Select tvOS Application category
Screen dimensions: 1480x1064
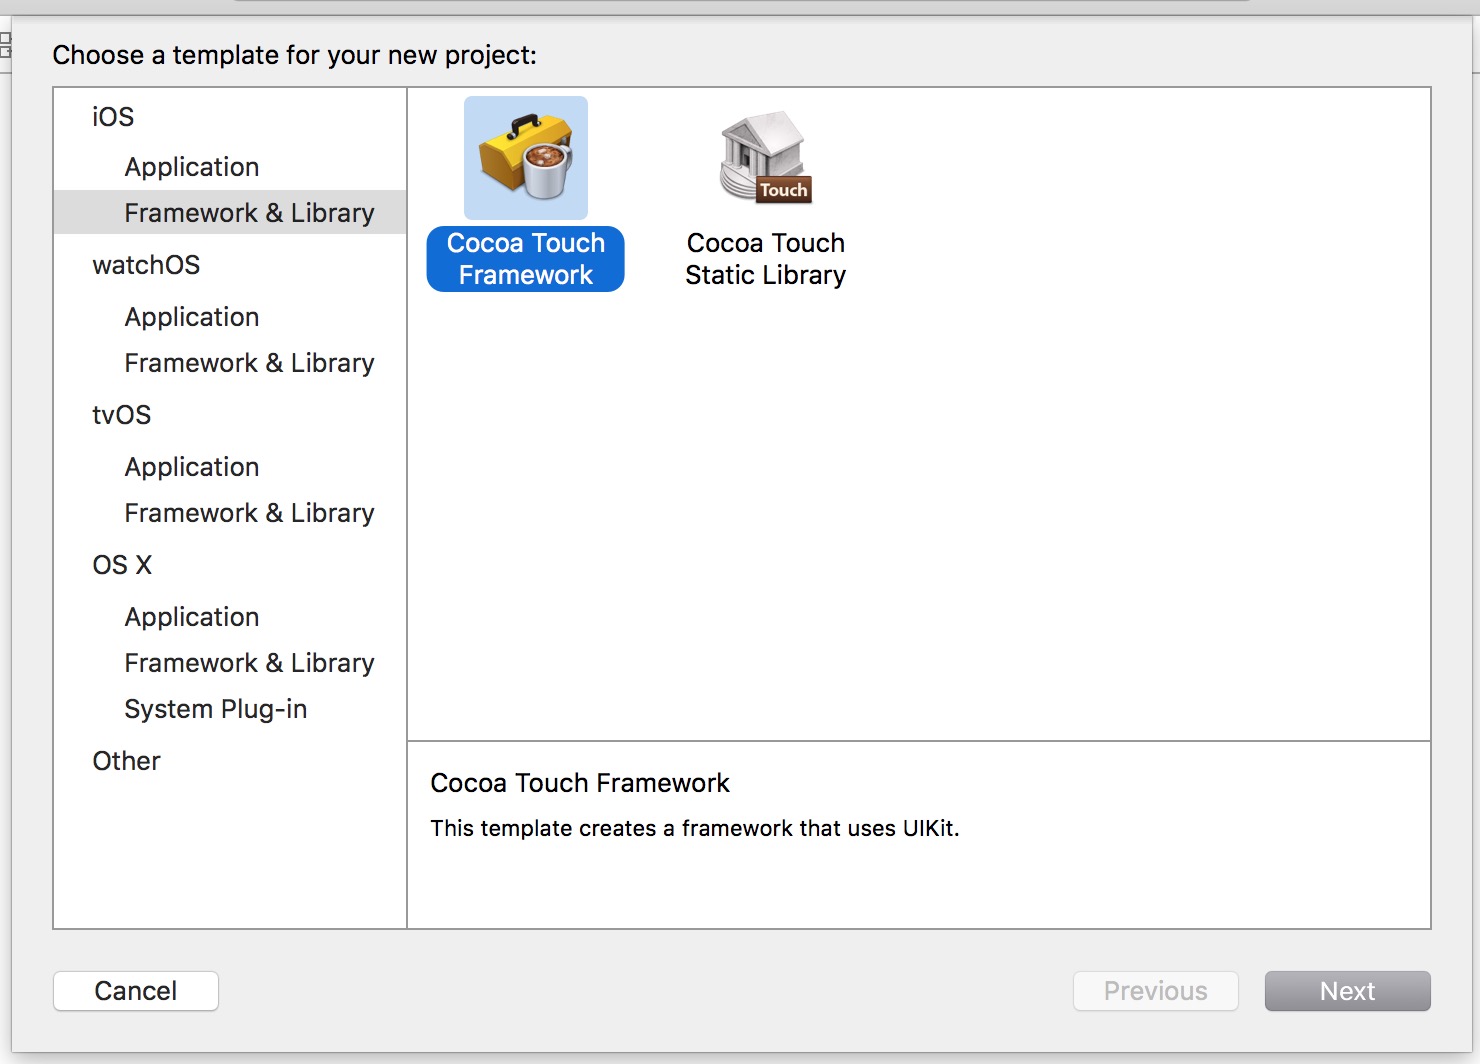click(192, 467)
